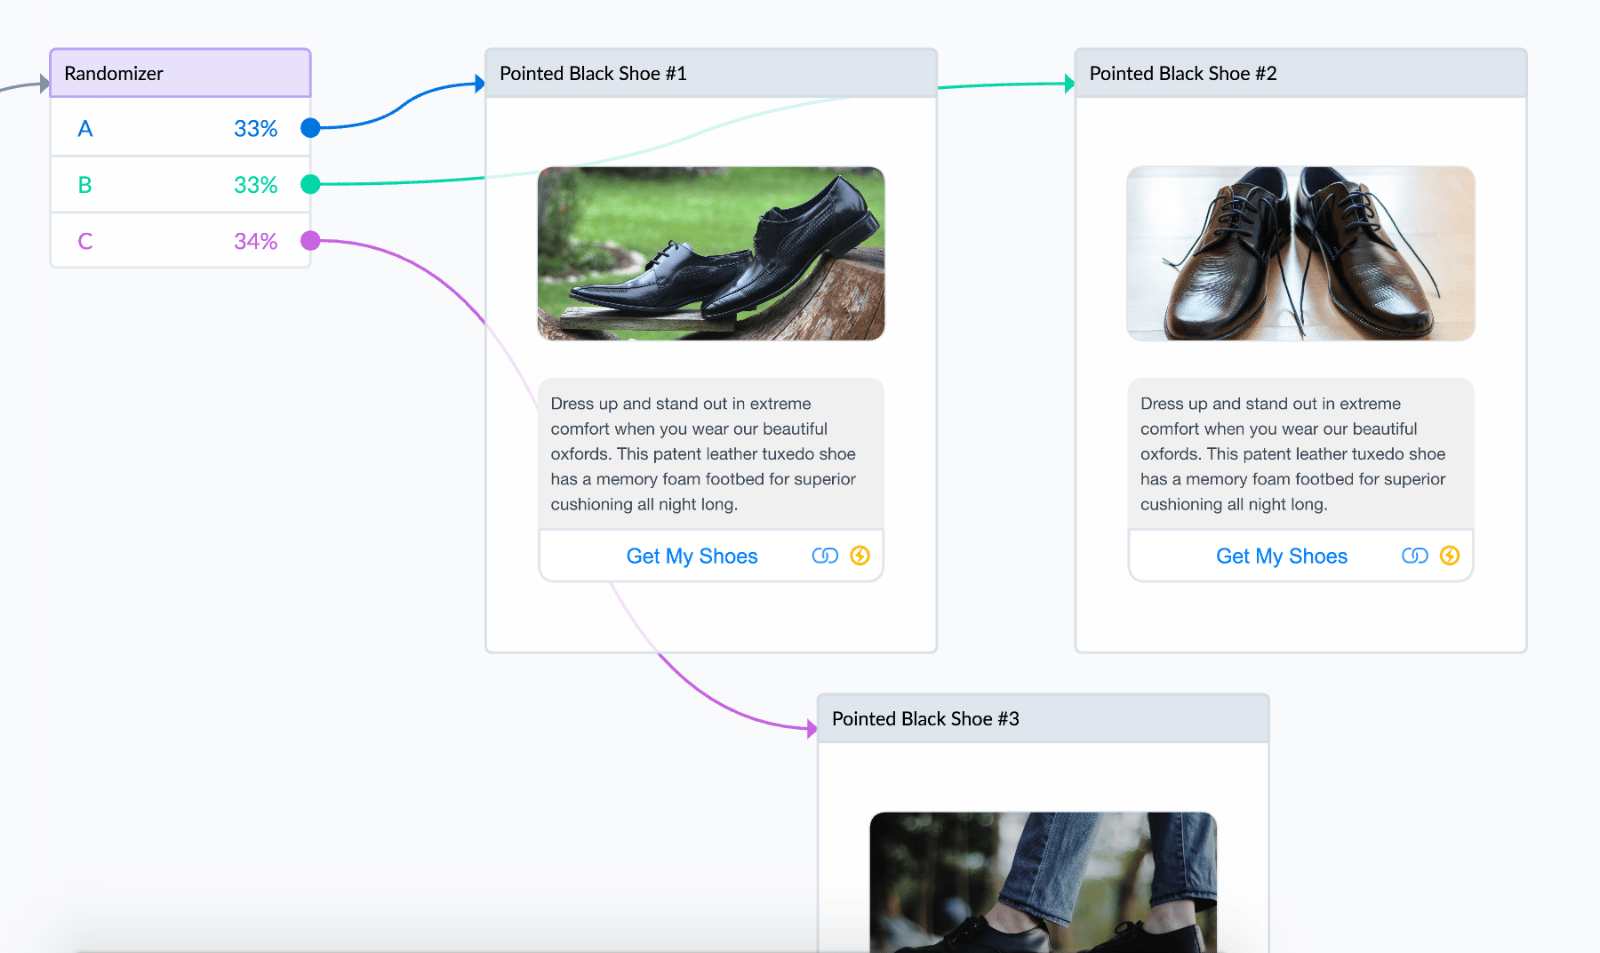Select the purple connector dot for variant C

[311, 240]
